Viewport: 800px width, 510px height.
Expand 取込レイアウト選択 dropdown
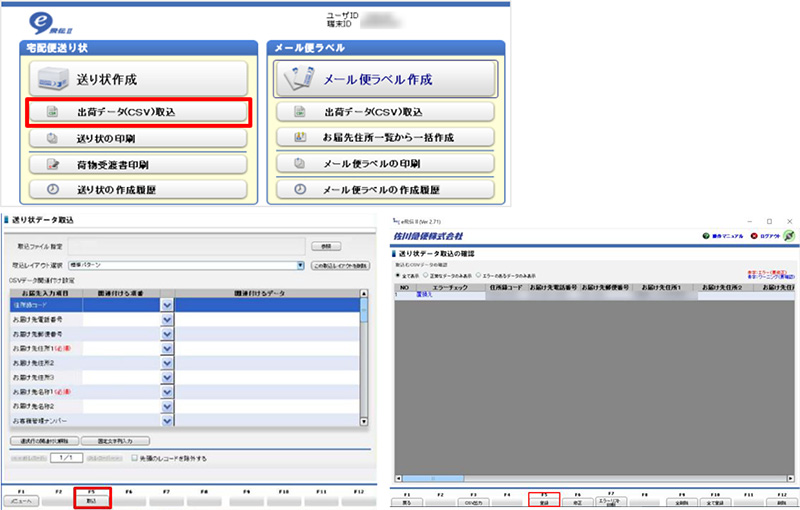[x=300, y=265]
